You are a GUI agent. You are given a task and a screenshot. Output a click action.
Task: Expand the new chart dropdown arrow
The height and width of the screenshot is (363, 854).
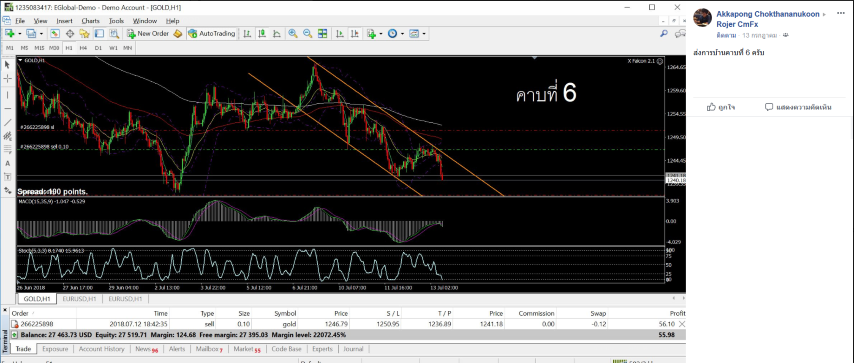point(19,34)
